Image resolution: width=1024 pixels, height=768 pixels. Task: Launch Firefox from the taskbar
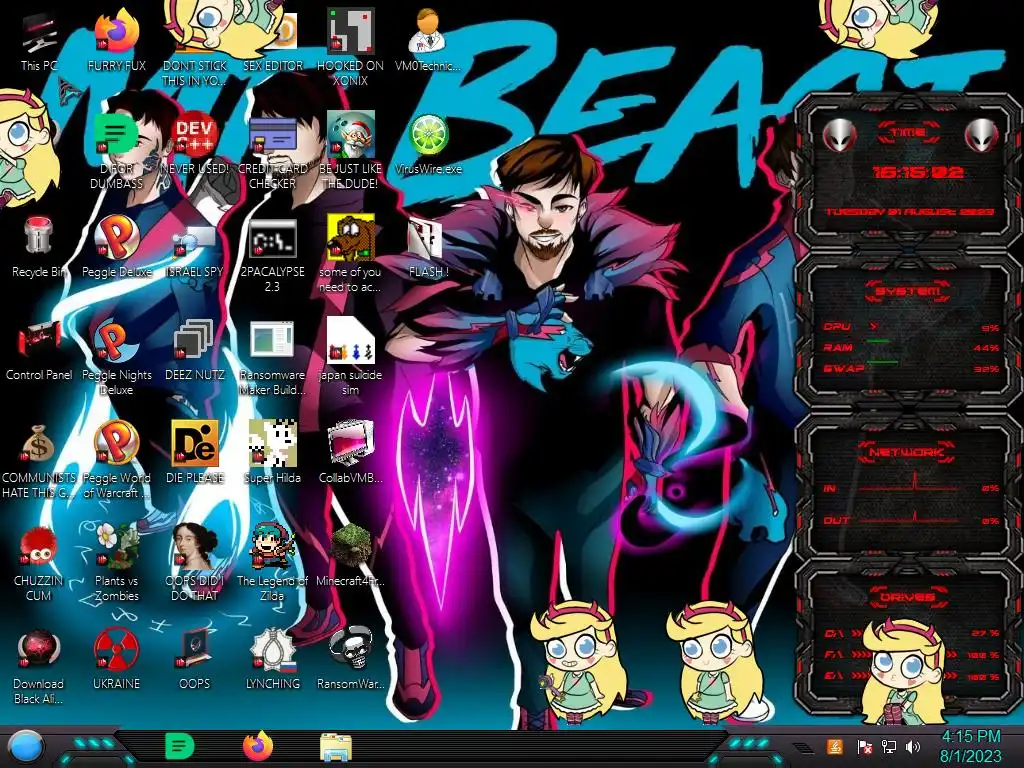(258, 746)
